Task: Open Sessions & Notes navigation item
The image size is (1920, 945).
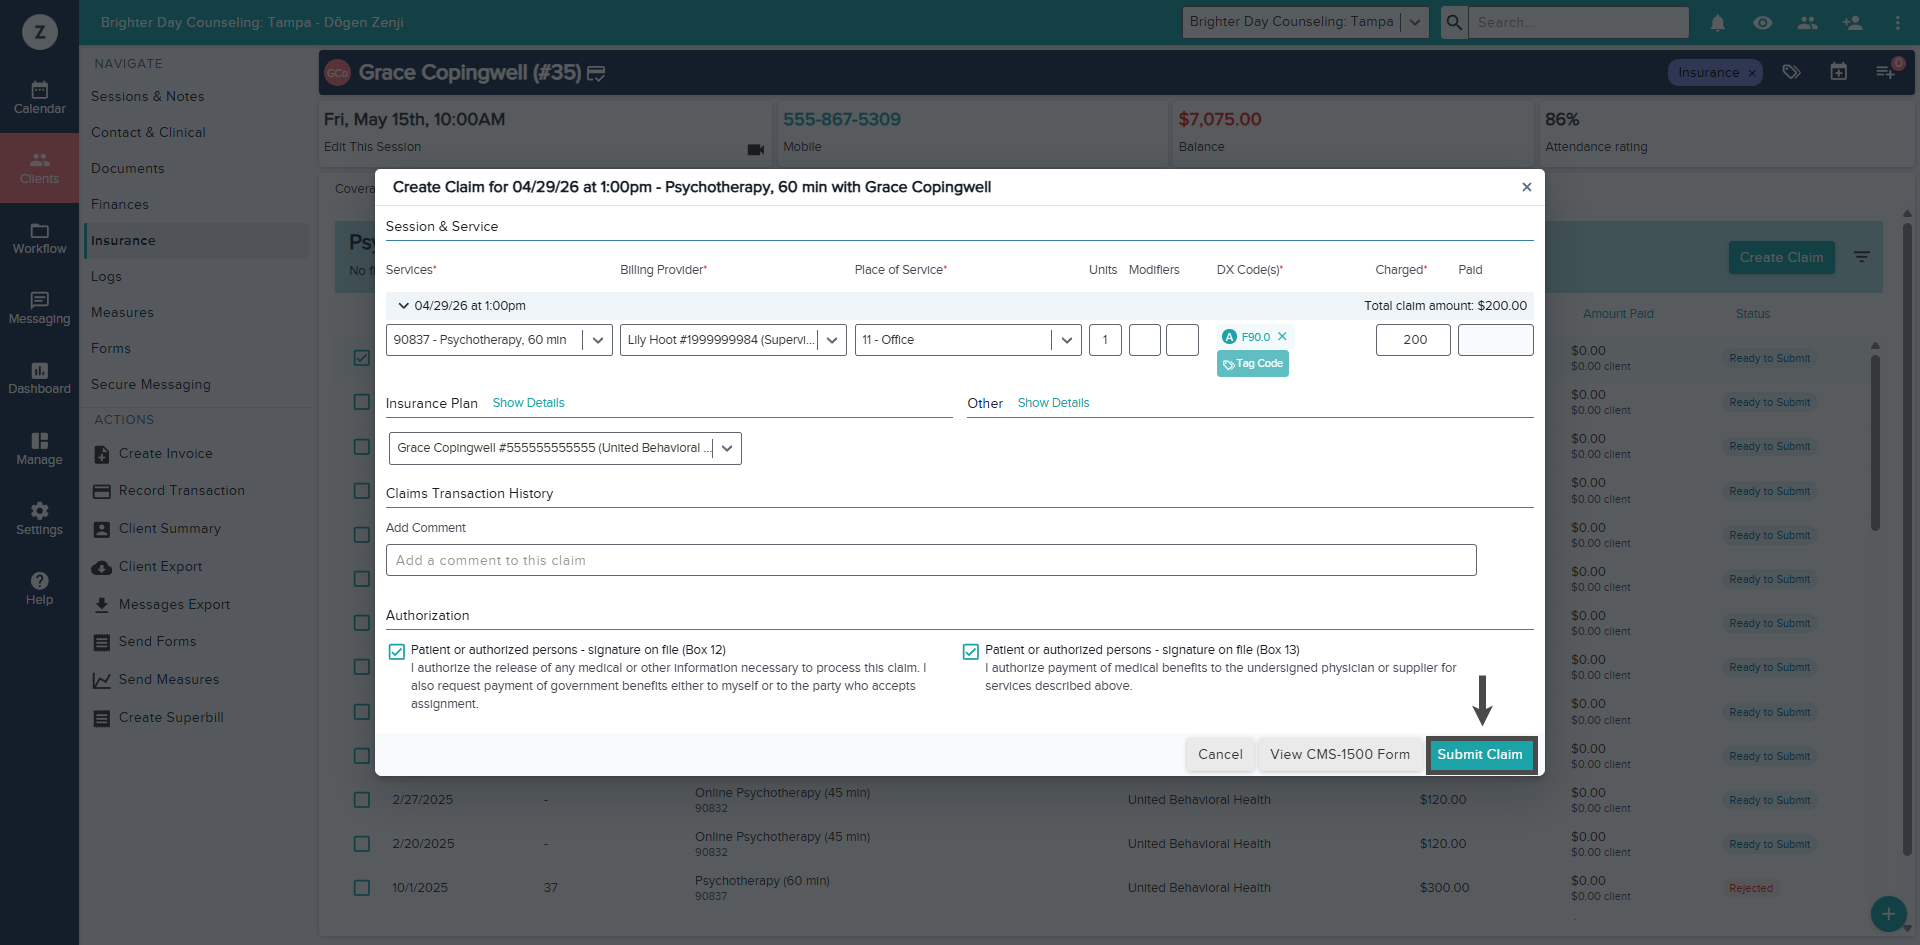Action: [x=147, y=96]
